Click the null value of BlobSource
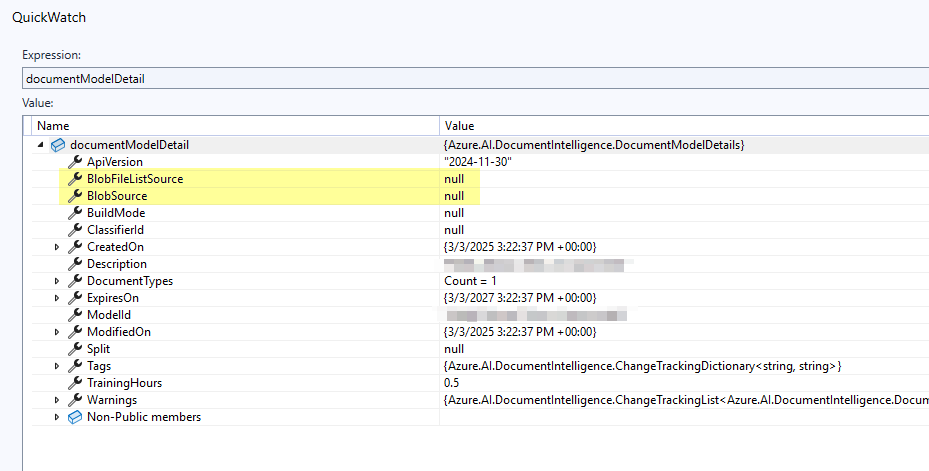This screenshot has width=929, height=471. tap(454, 196)
